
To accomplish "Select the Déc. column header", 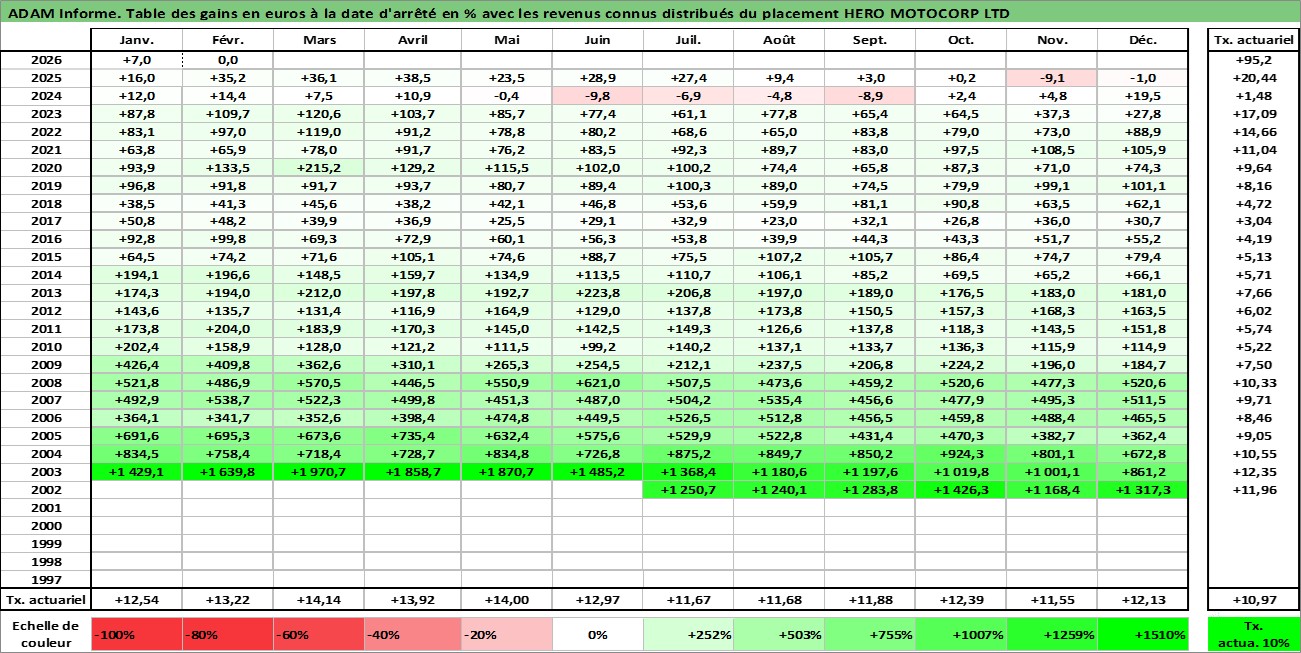I will coord(1142,40).
